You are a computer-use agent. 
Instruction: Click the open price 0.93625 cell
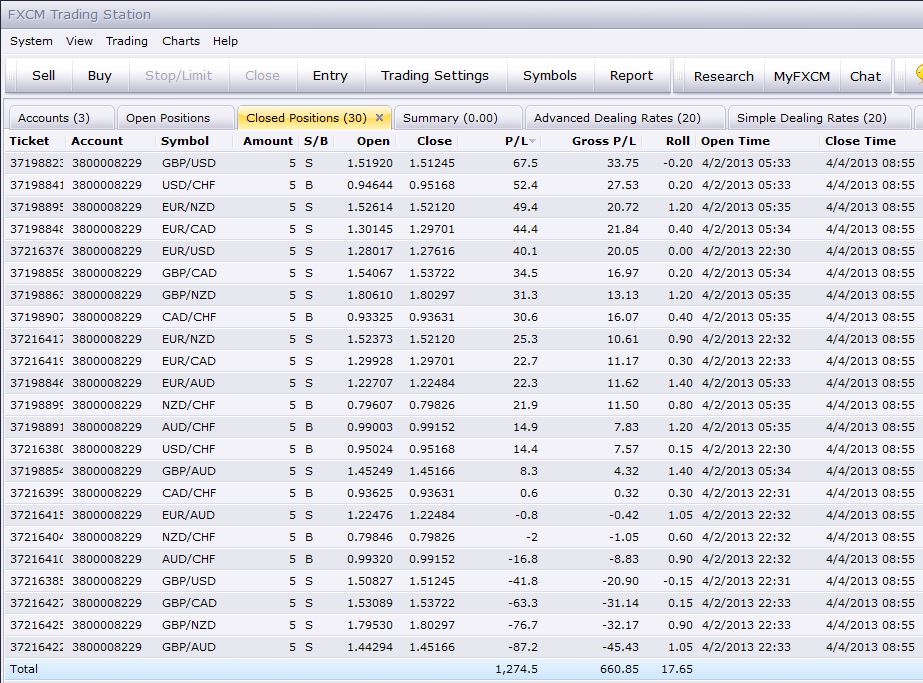[x=370, y=493]
